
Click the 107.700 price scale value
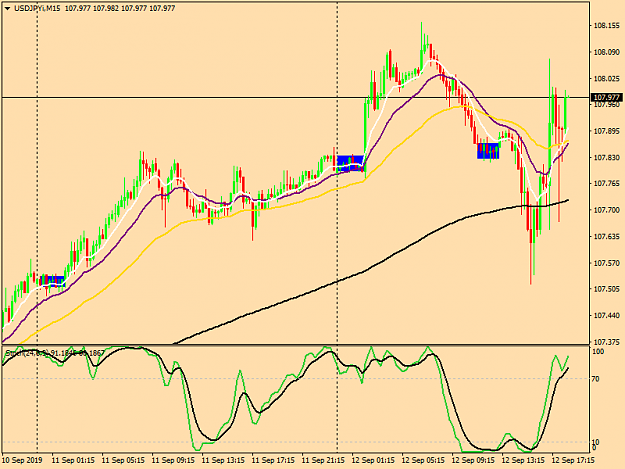tap(607, 210)
